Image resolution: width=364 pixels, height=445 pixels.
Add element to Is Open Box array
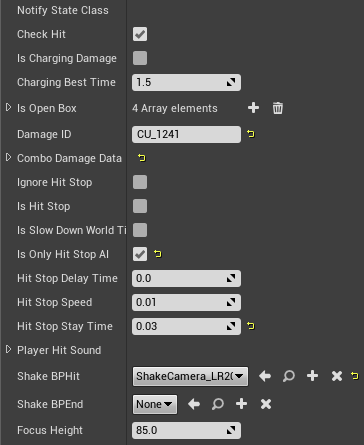coord(253,108)
